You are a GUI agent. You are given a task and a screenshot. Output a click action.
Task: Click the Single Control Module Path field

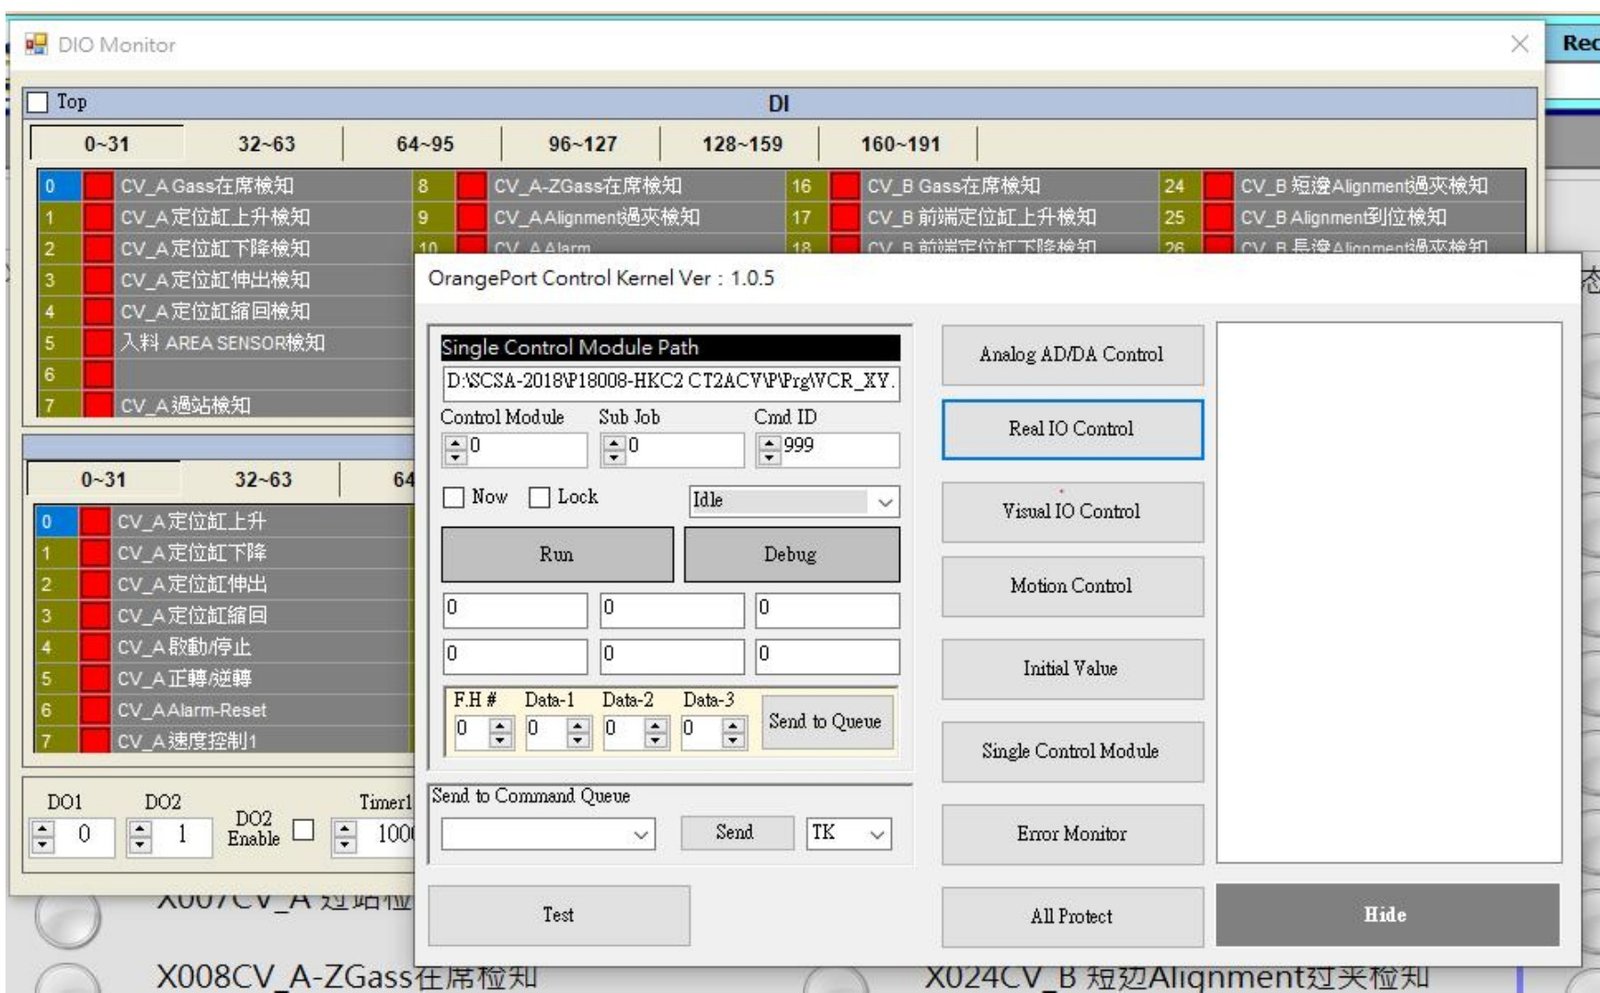click(670, 381)
